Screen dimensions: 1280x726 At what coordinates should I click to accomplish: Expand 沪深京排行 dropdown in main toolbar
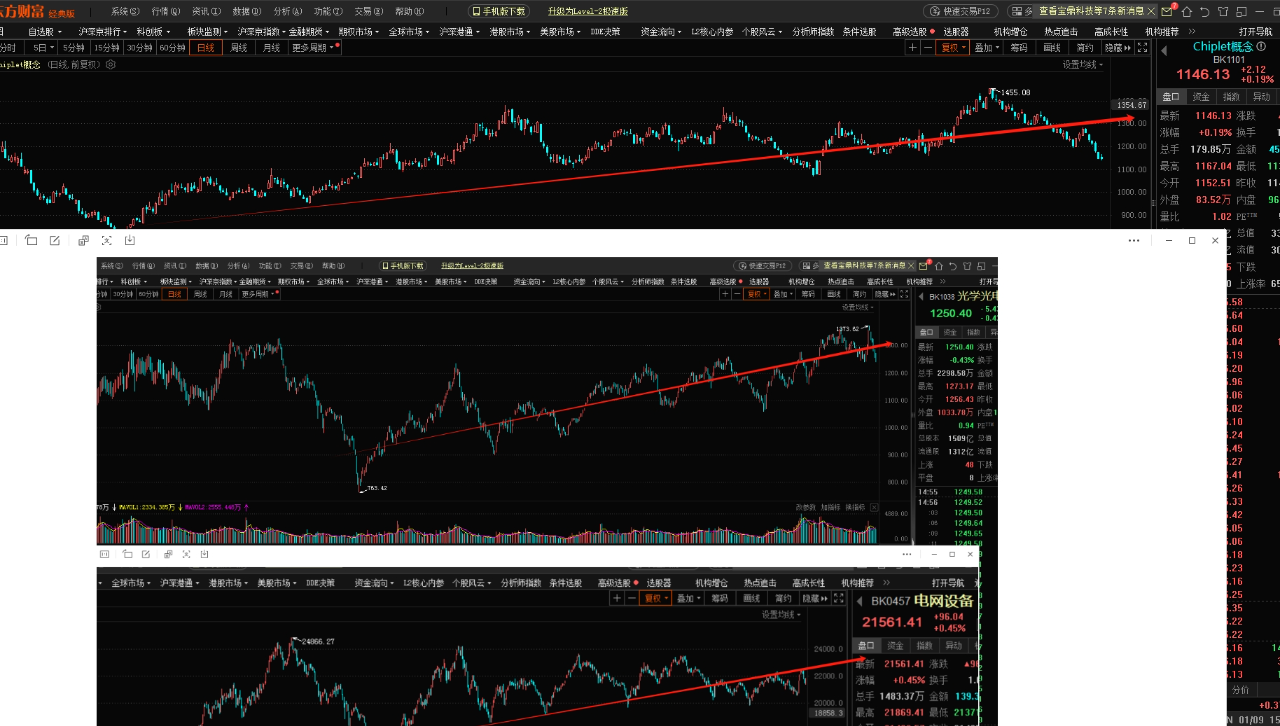[x=104, y=31]
